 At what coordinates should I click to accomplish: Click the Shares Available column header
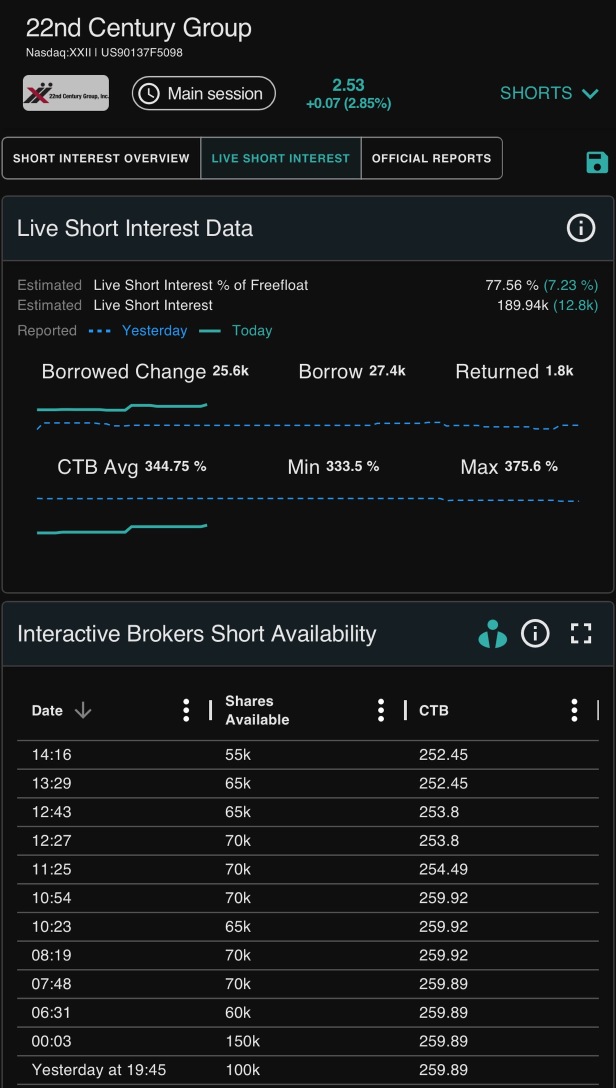[257, 711]
